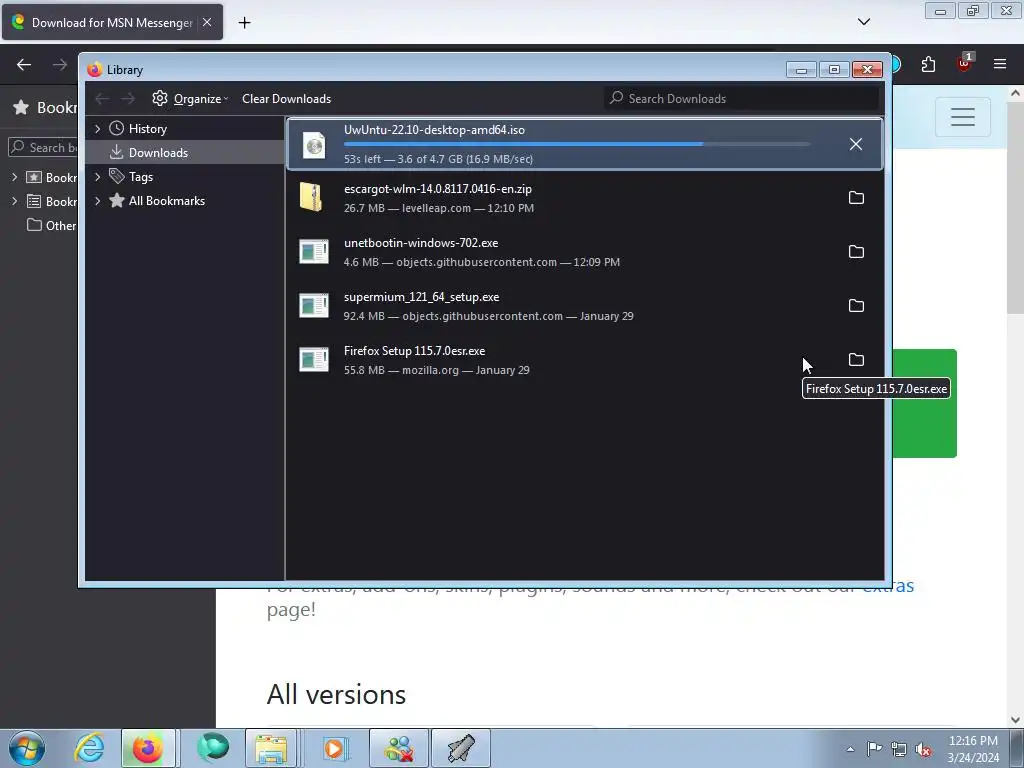
Task: Expand the second bookmarks sidebar folder
Action: point(14,201)
